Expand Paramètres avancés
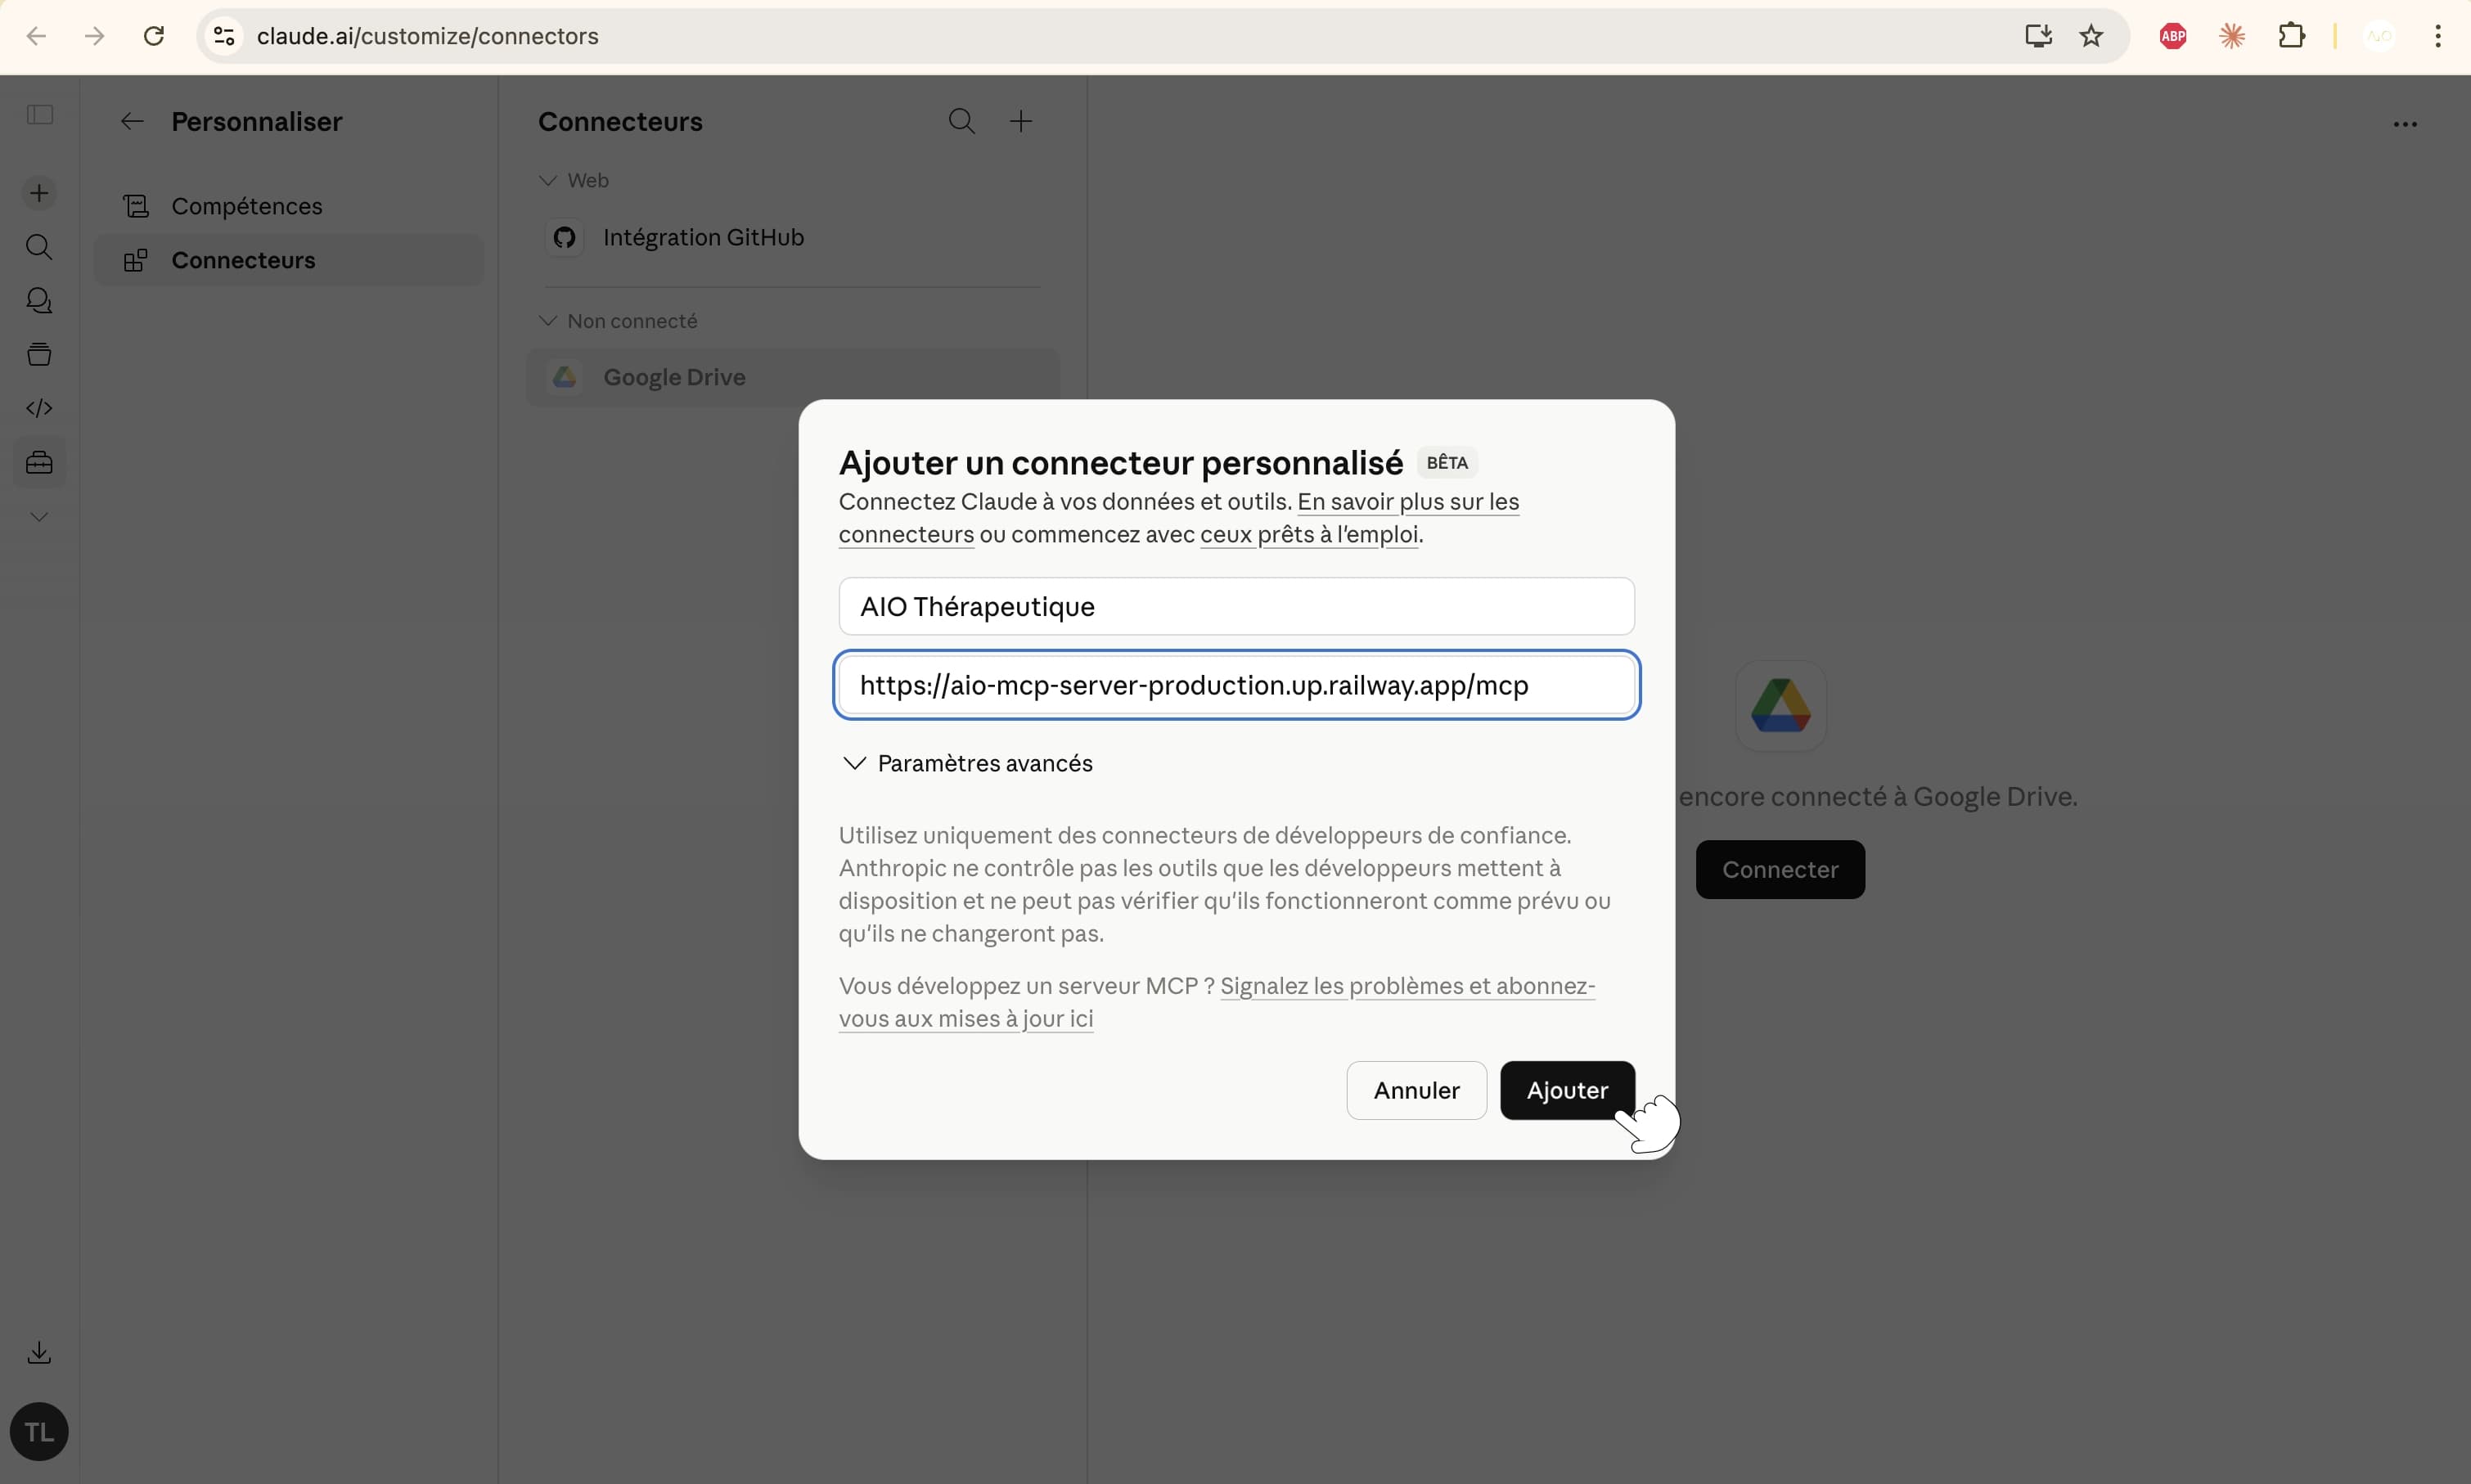 point(967,764)
